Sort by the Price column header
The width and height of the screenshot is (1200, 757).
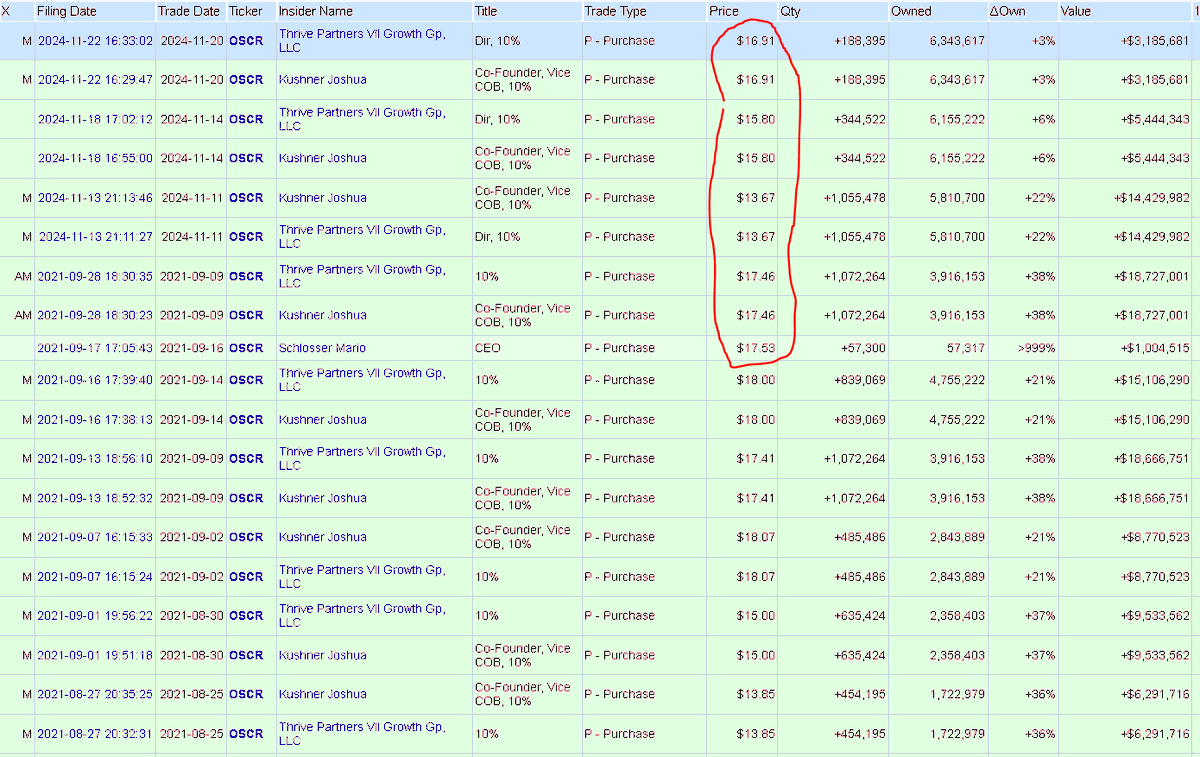(723, 12)
